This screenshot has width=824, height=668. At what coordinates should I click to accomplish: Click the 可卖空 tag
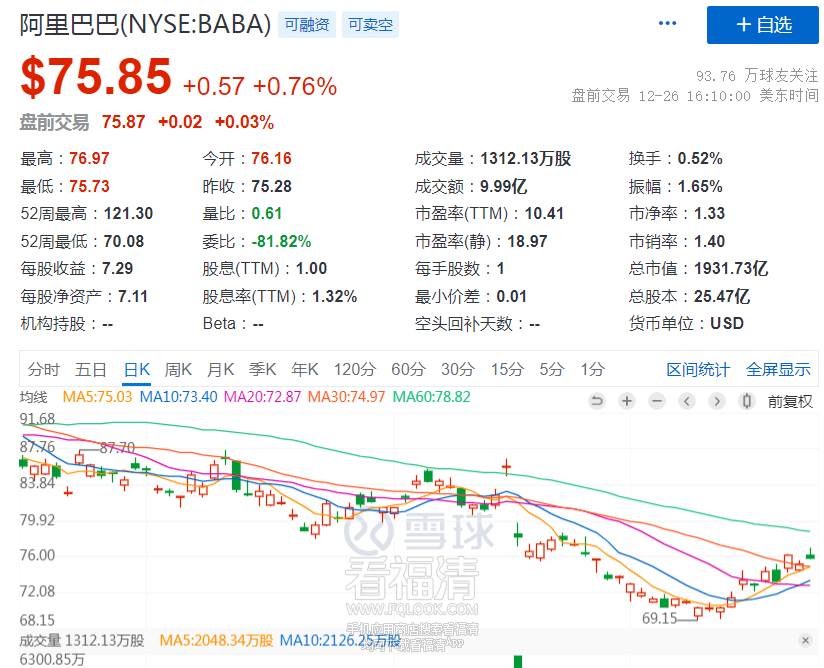click(370, 25)
